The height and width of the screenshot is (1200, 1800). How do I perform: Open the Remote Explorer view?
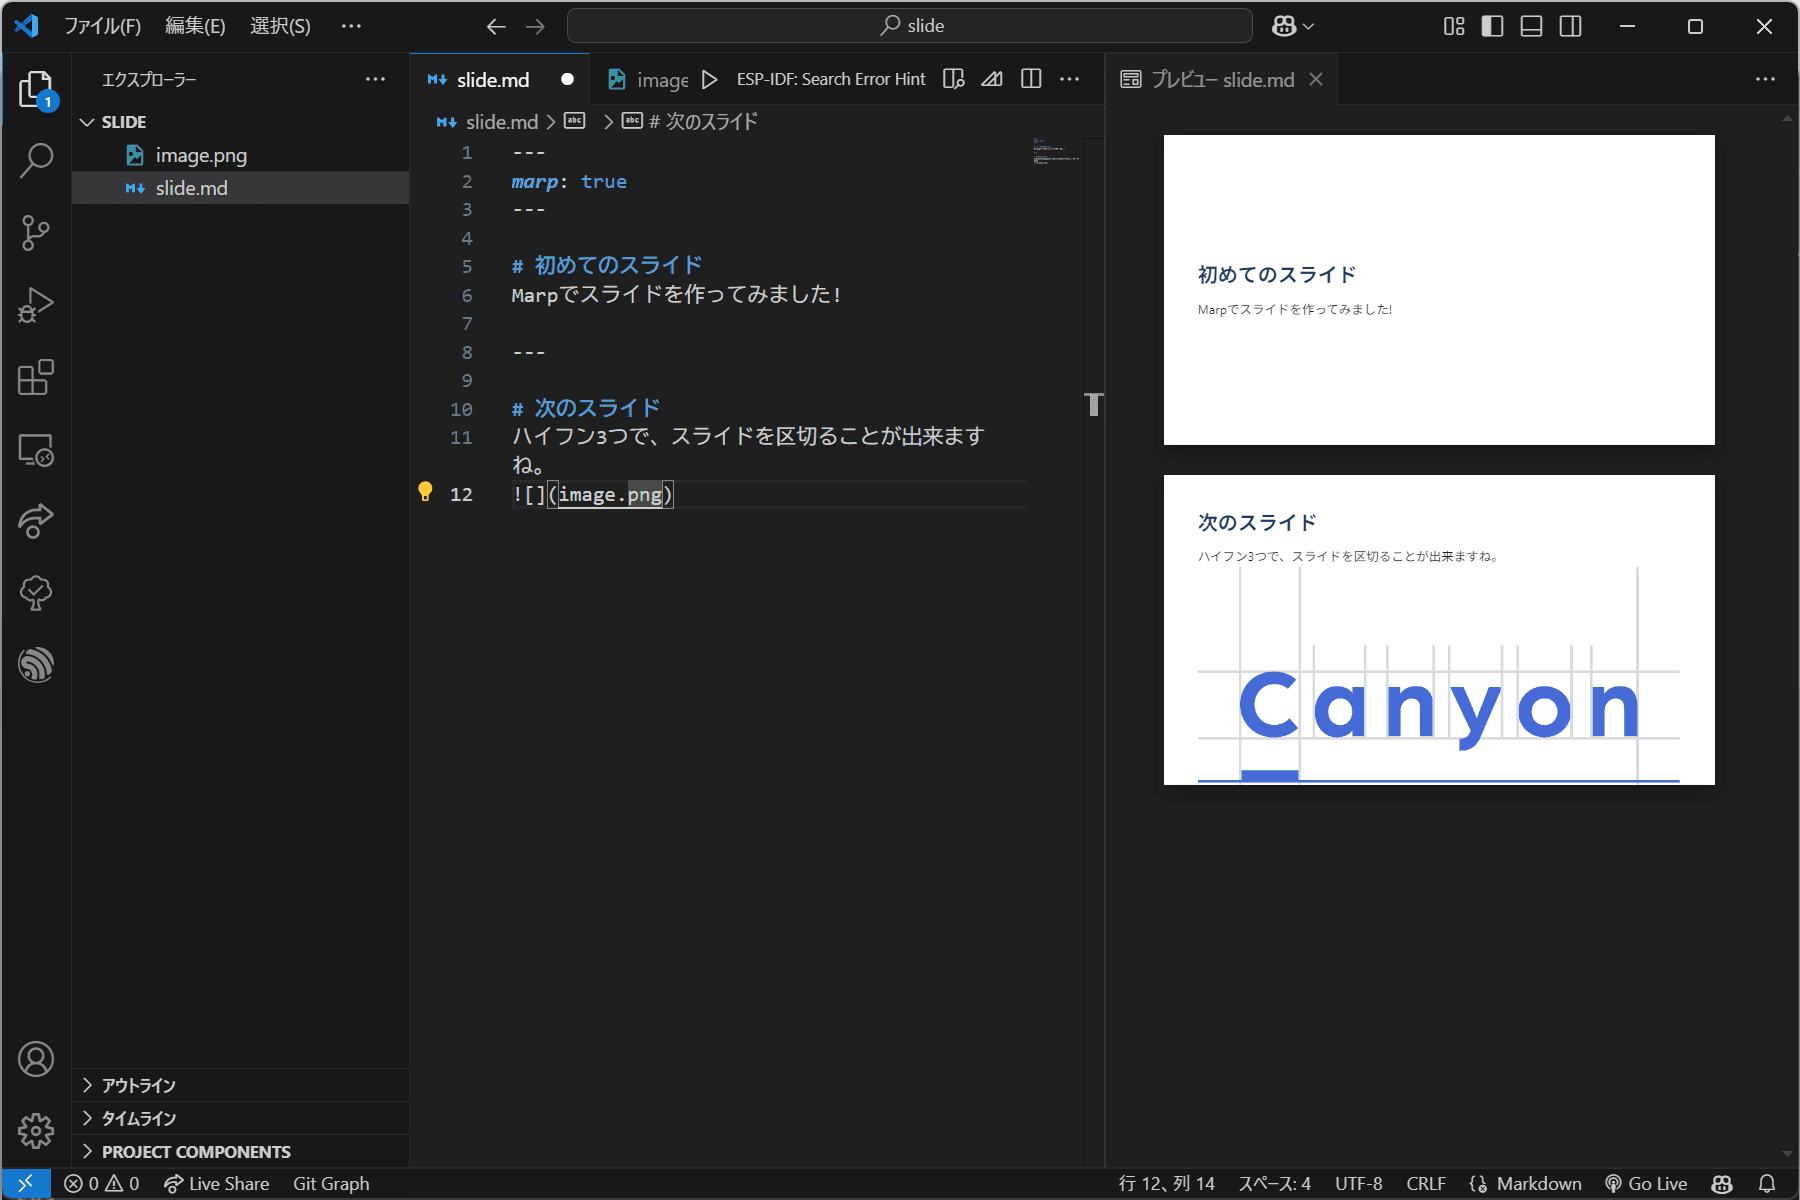pos(36,451)
